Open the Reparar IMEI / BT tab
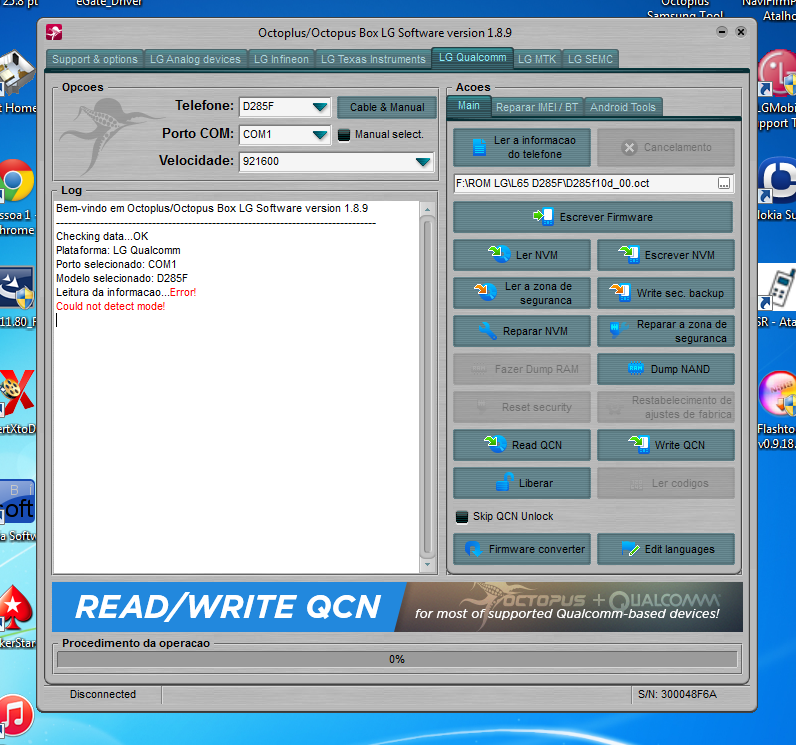796x745 pixels. click(x=537, y=107)
